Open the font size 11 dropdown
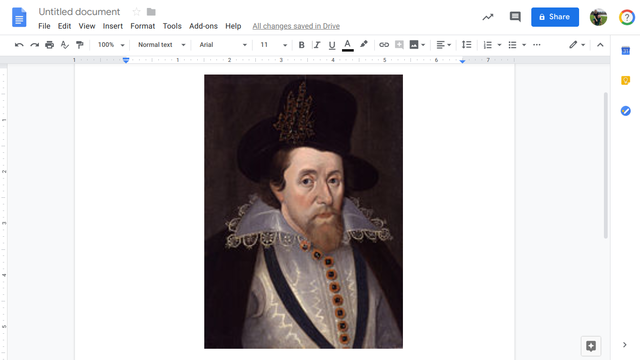Screen dimensions: 640x360 tap(273, 45)
